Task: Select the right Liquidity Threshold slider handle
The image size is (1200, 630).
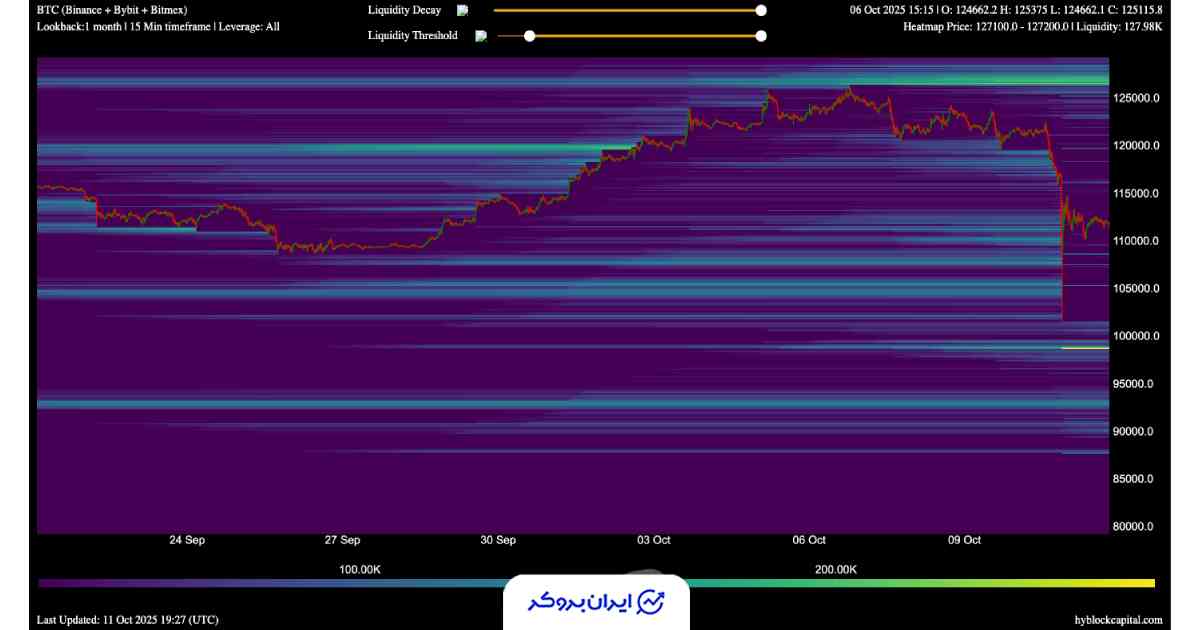Action: (x=761, y=36)
